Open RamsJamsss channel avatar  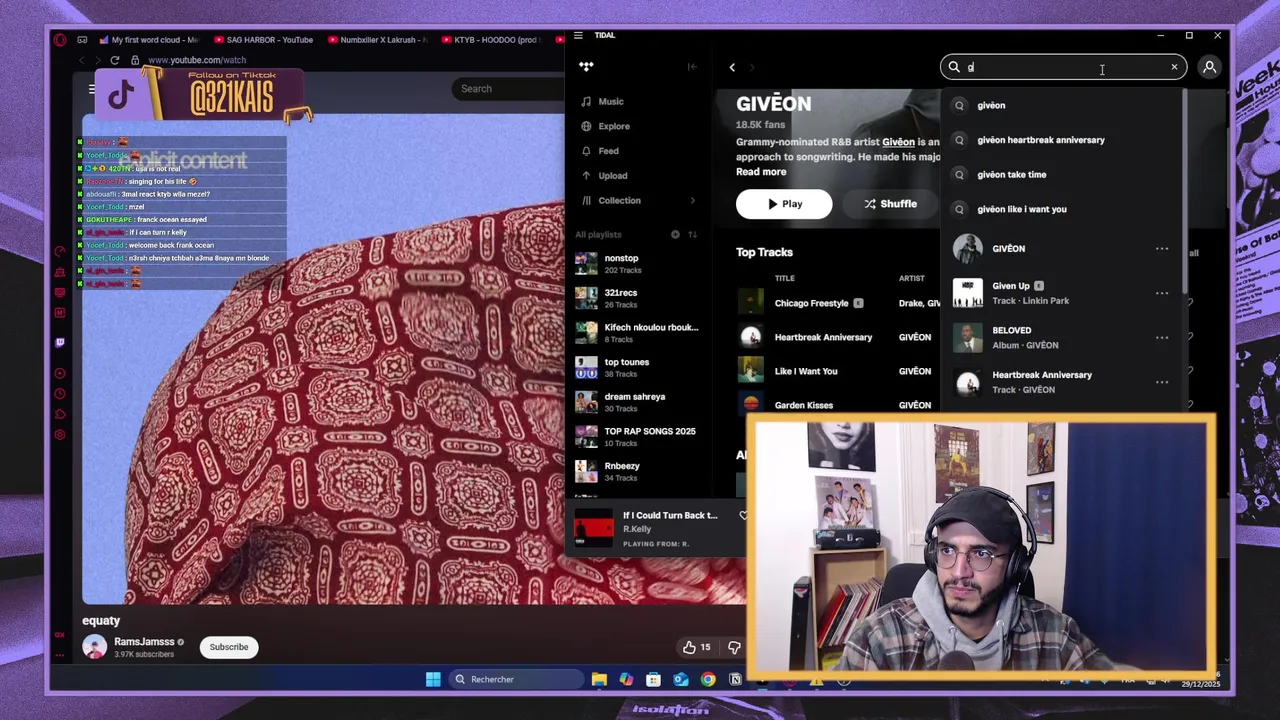point(95,647)
